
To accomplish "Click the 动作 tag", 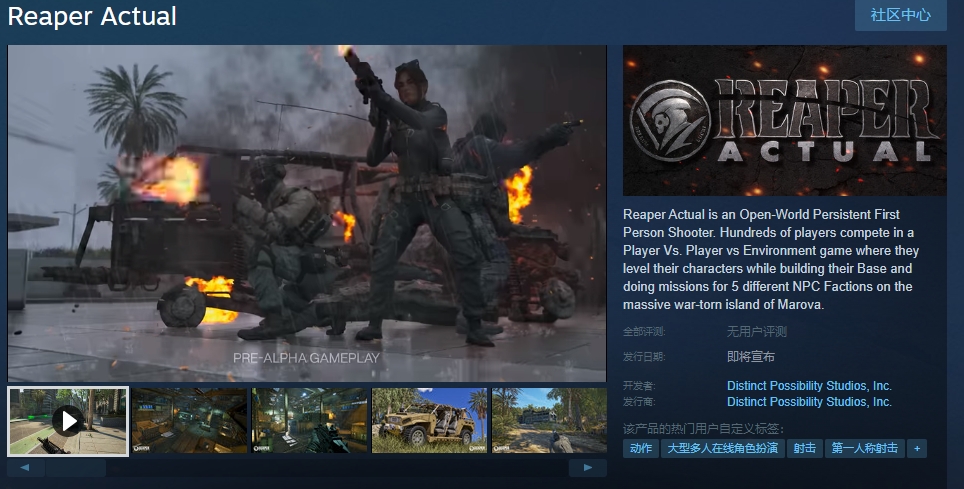I will [x=641, y=448].
